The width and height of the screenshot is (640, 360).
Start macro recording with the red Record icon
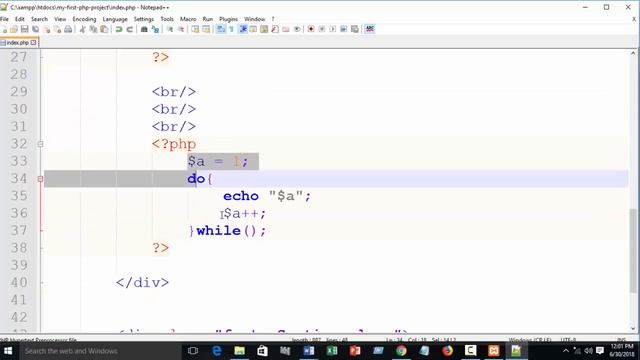pos(311,29)
